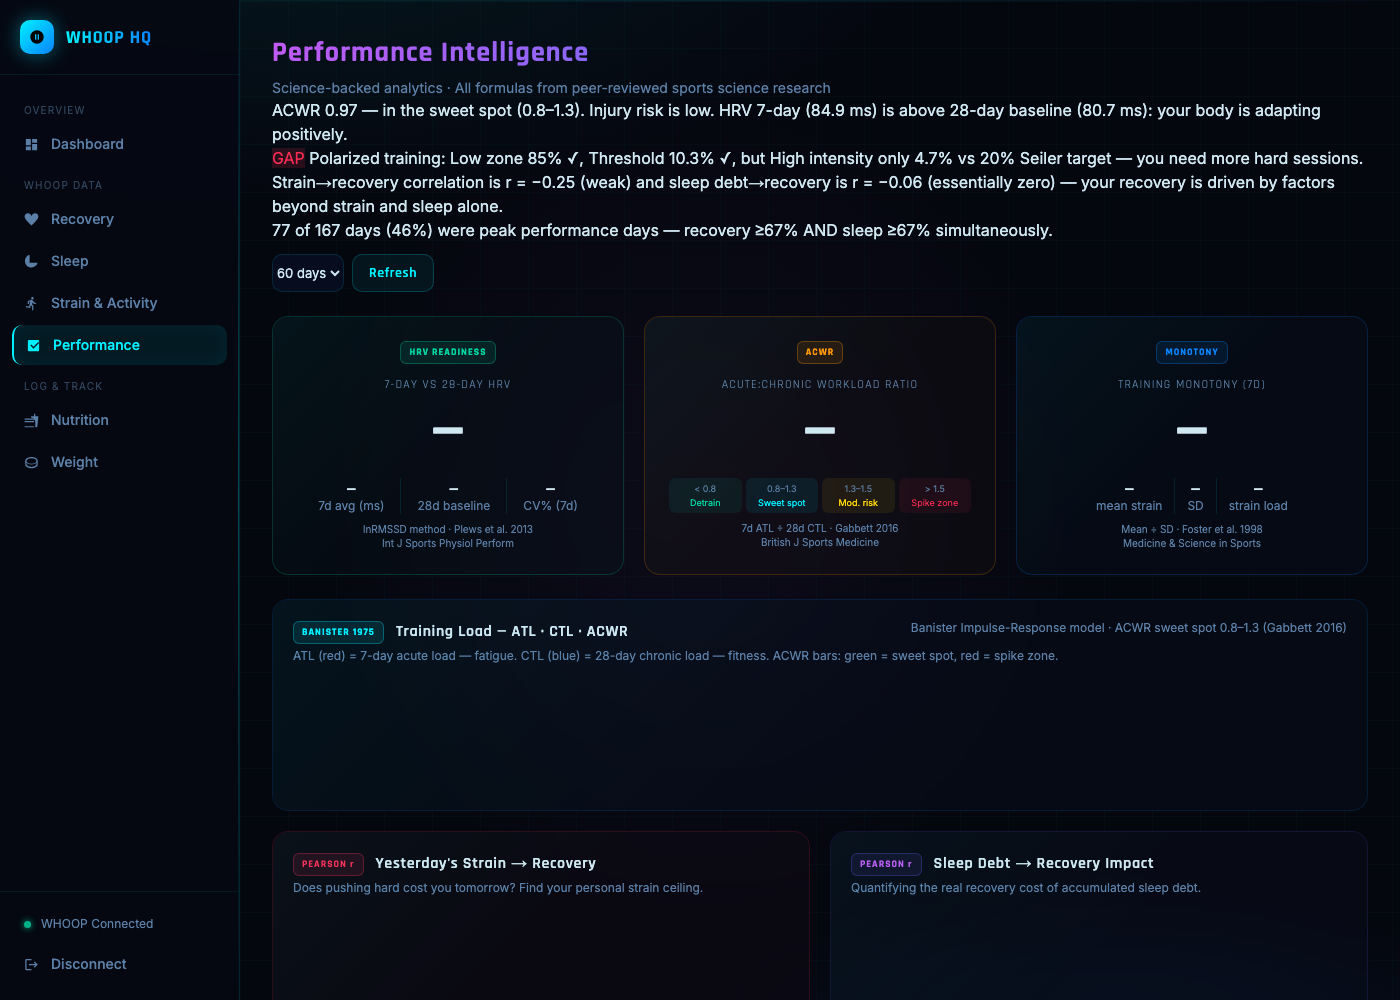This screenshot has height=1000, width=1400.
Task: Click the Refresh button
Action: point(393,273)
